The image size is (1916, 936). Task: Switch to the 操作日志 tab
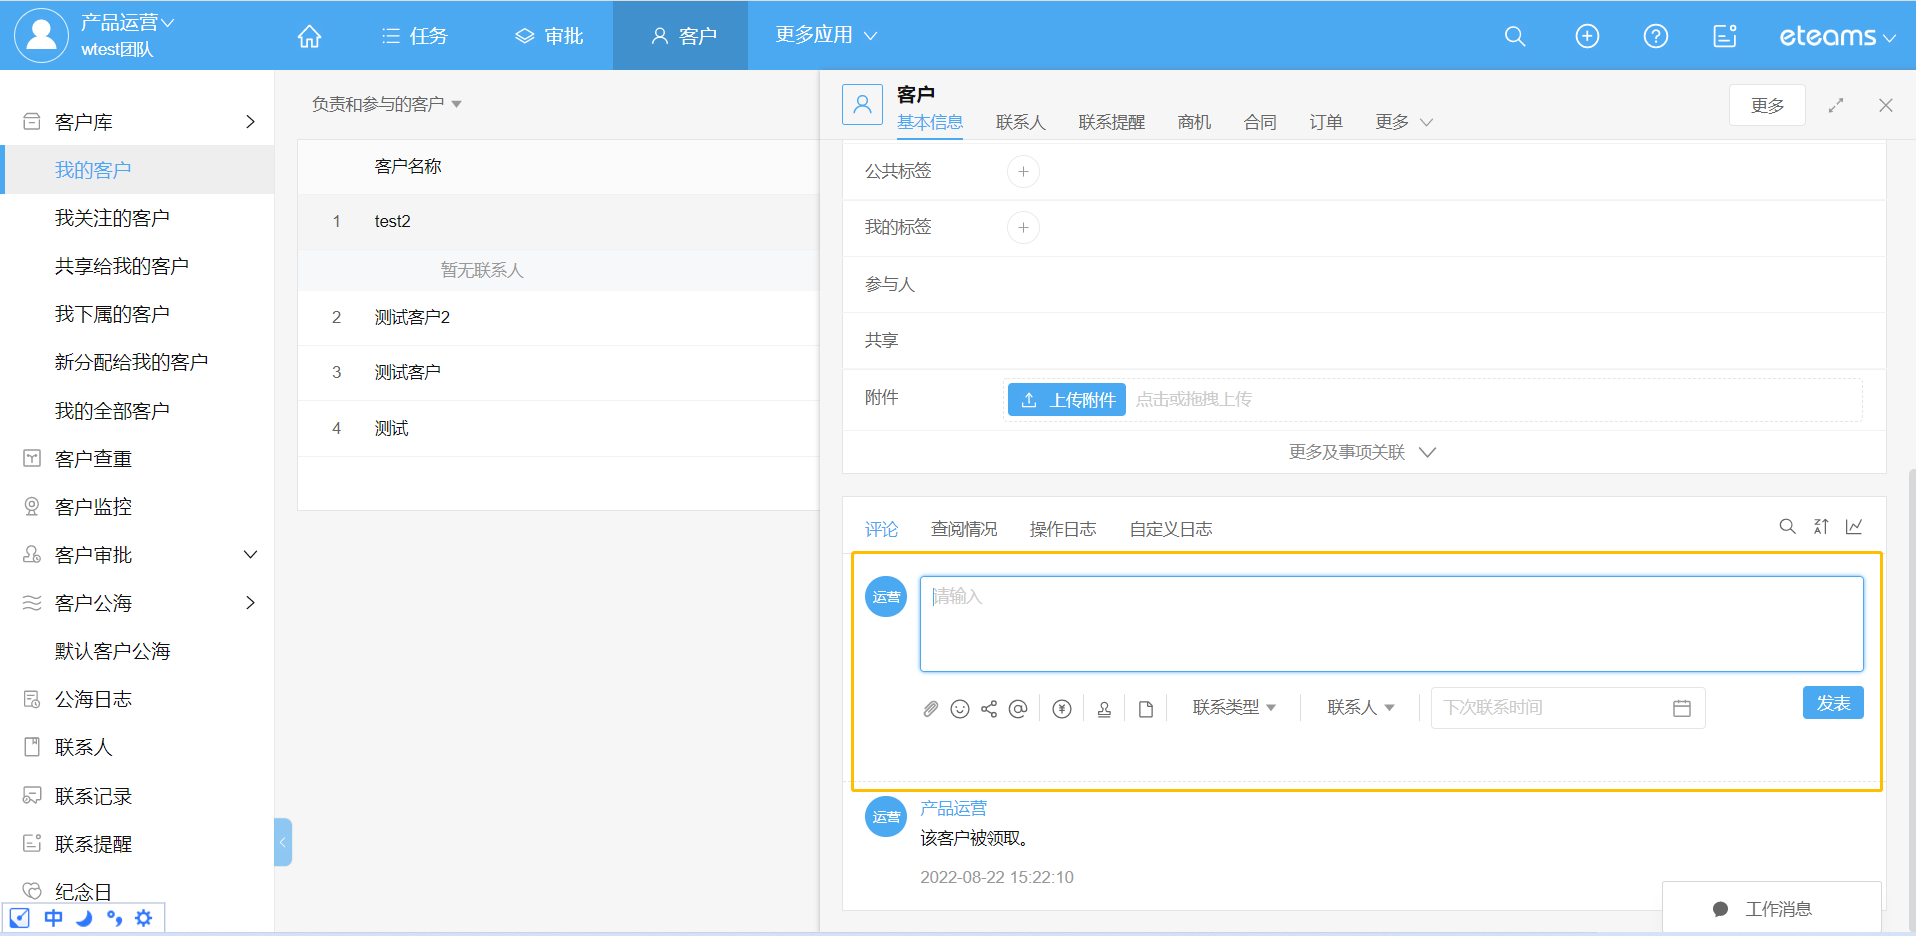pyautogui.click(x=1062, y=529)
